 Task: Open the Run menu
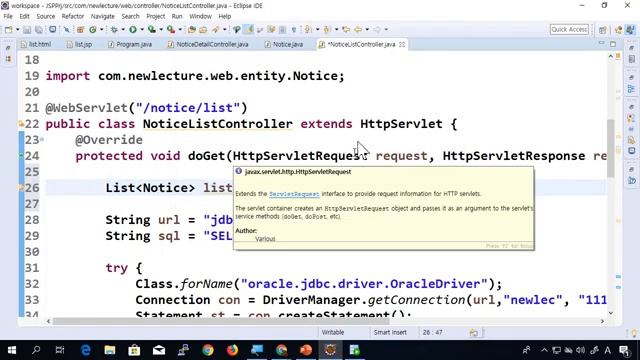[177, 16]
